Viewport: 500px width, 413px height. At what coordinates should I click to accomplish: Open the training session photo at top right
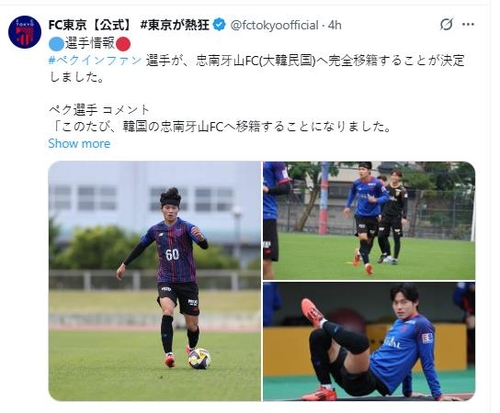click(369, 220)
